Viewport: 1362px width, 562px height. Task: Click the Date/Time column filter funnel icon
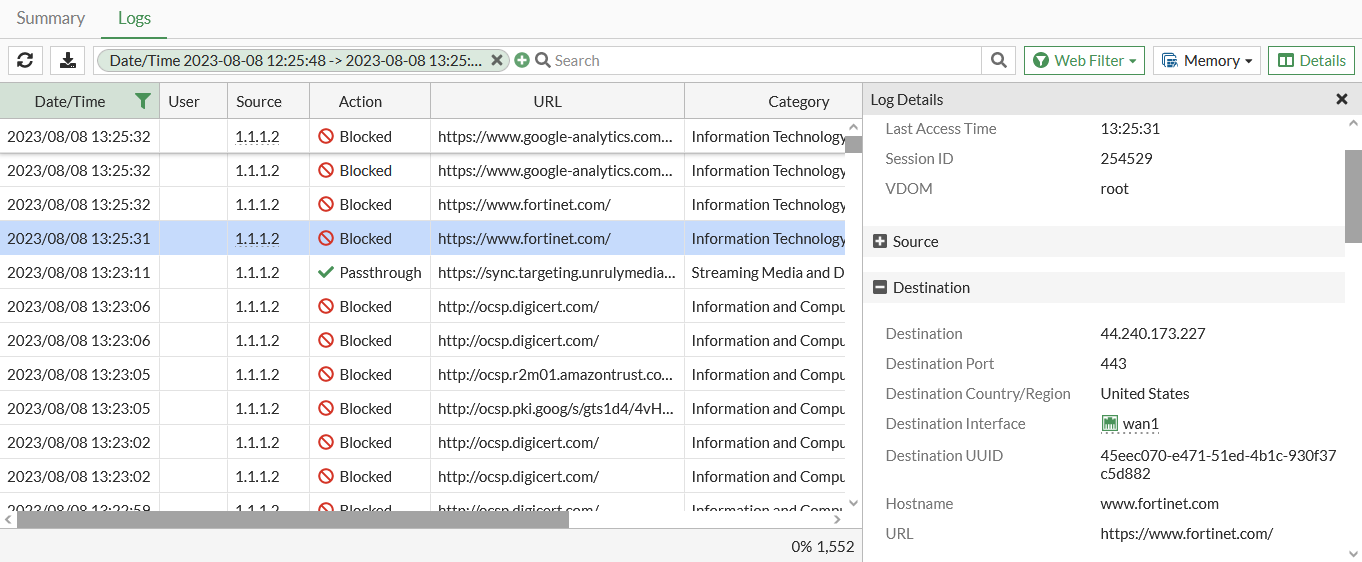click(143, 101)
